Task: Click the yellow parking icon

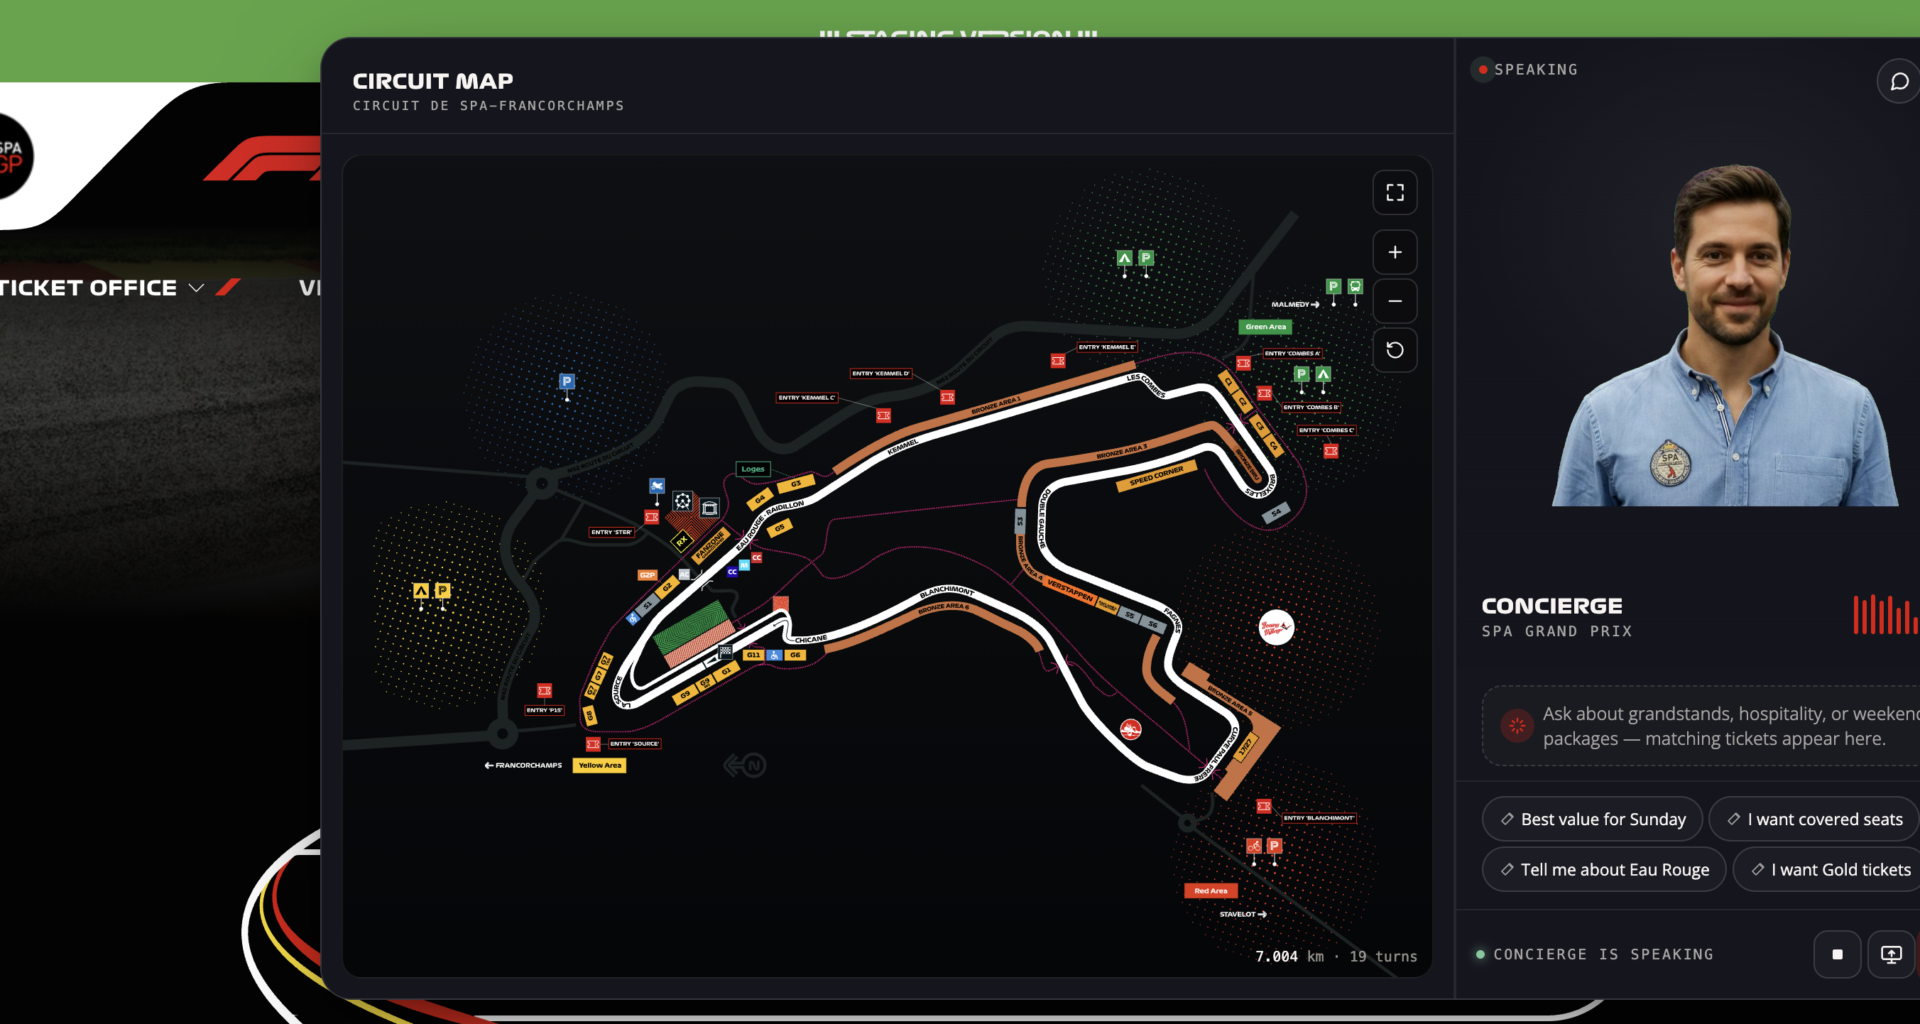Action: (x=443, y=591)
